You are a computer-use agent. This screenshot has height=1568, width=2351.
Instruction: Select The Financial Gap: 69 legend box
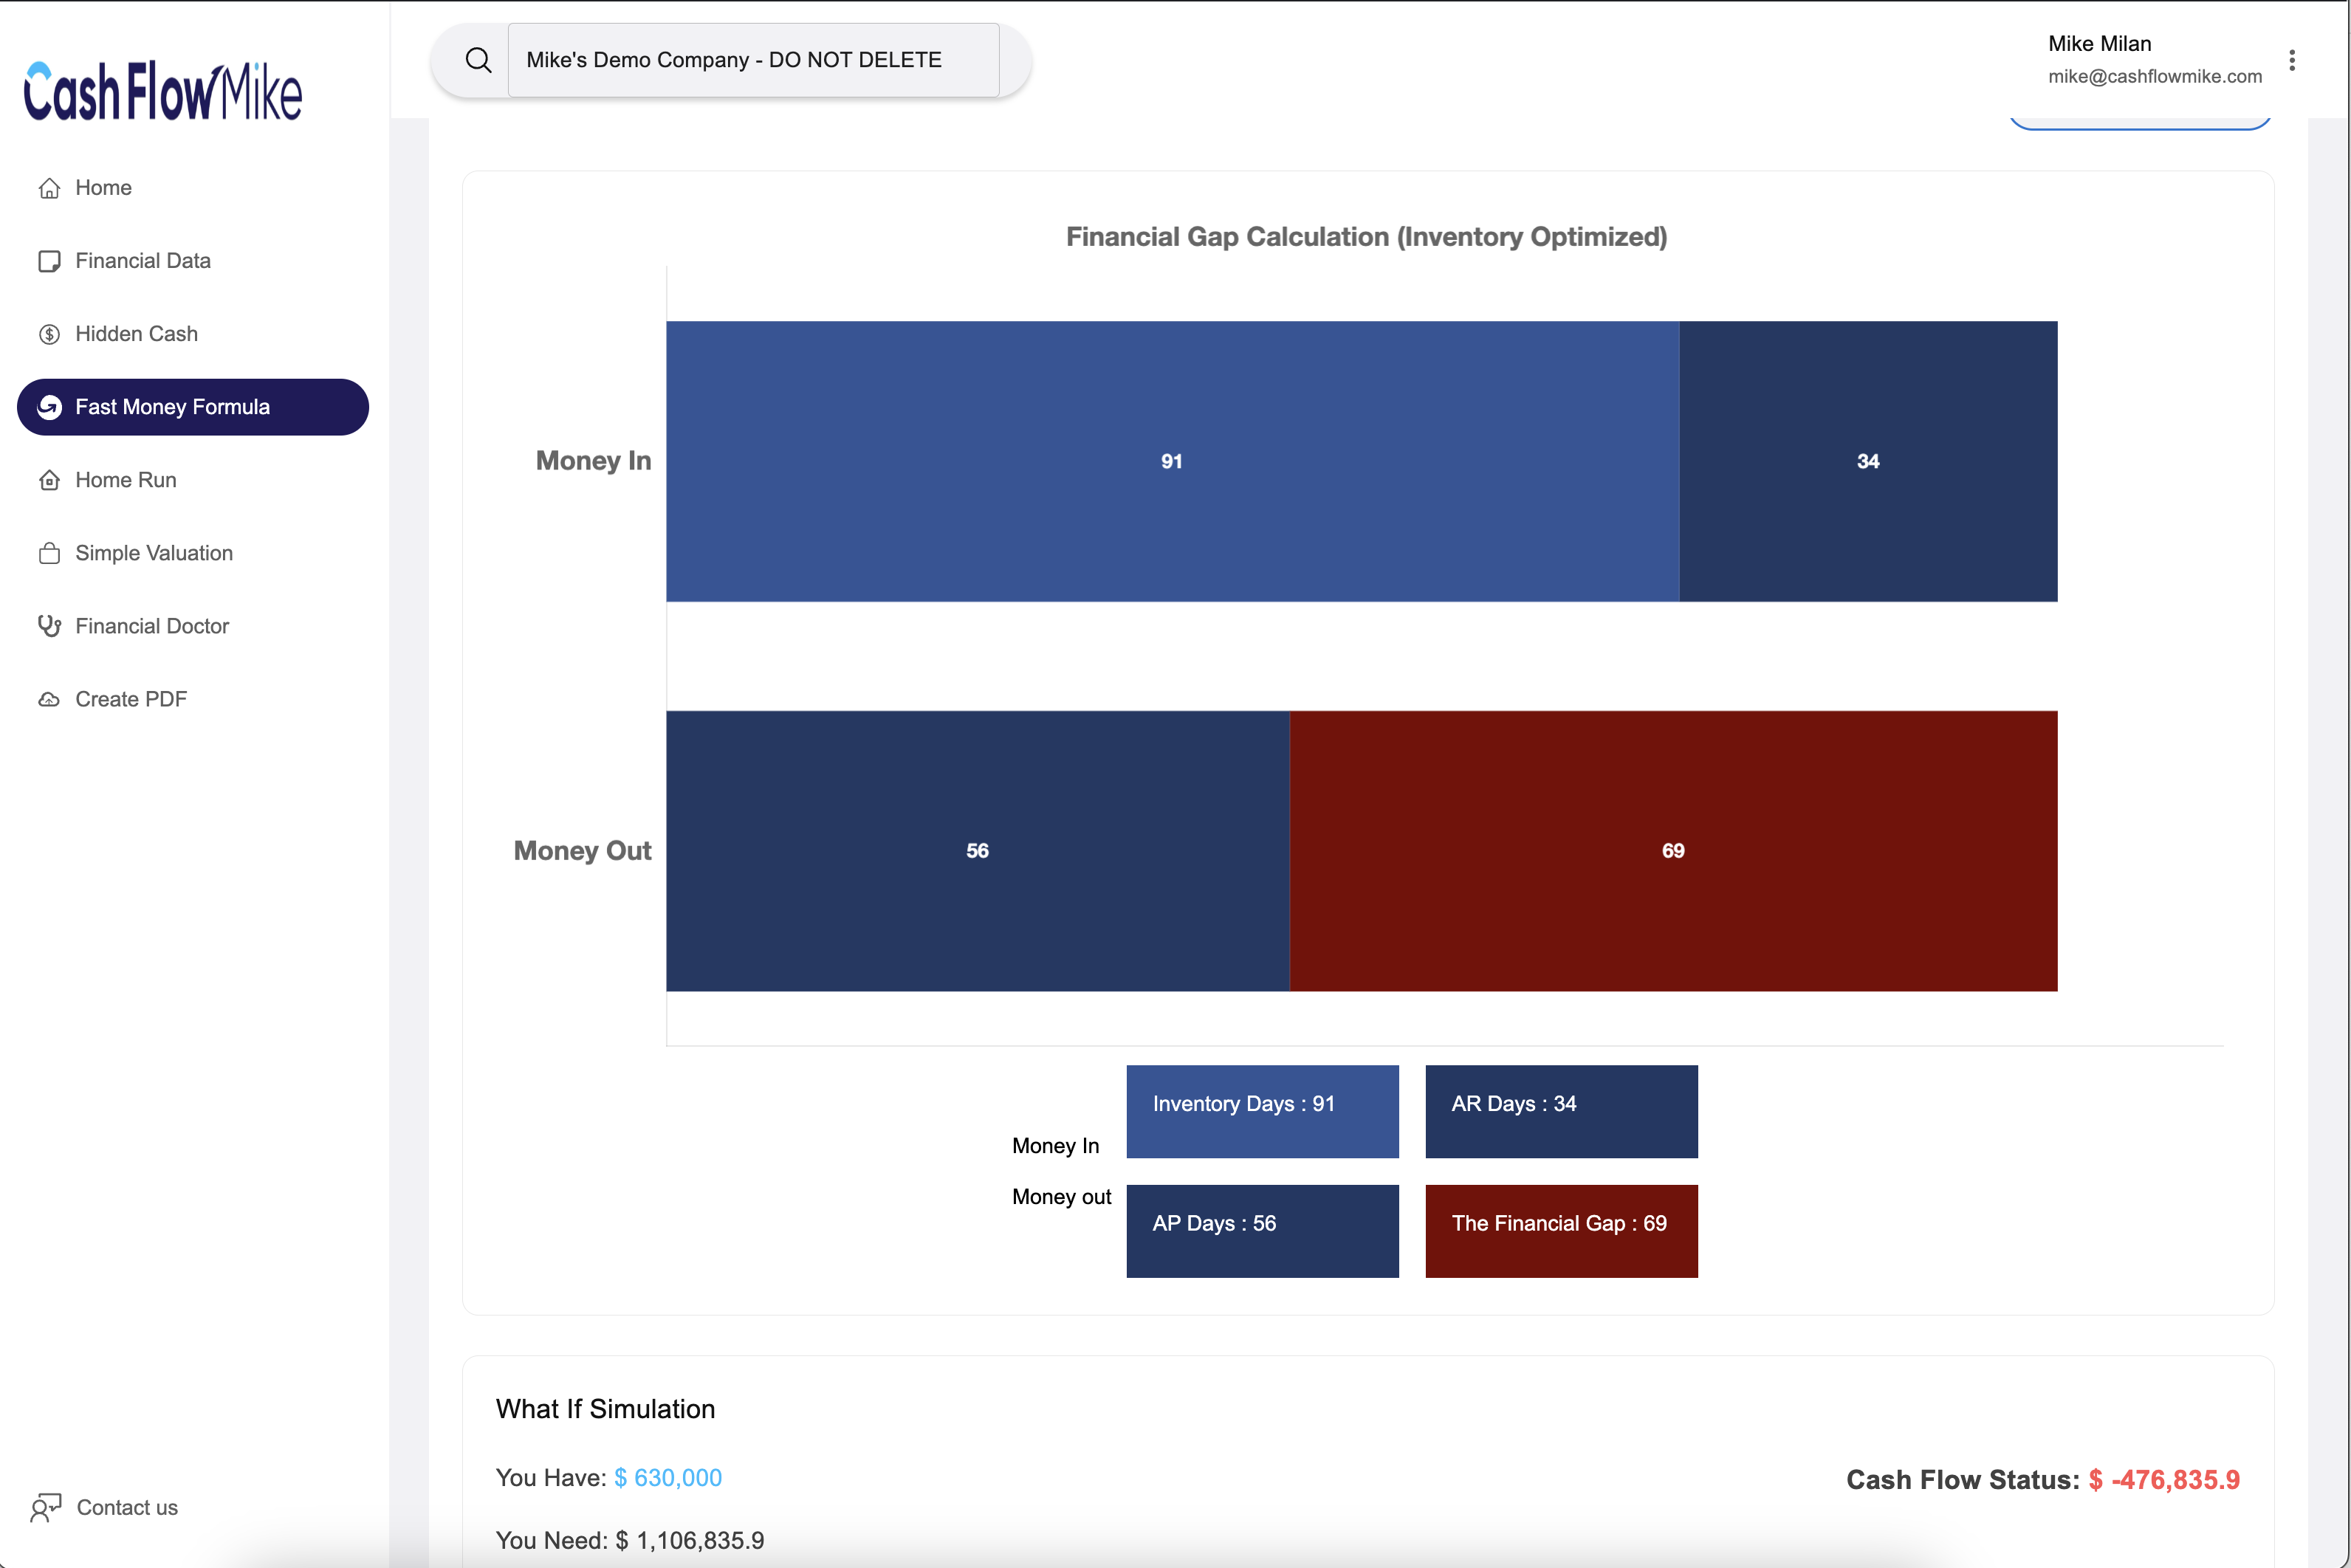(1560, 1231)
